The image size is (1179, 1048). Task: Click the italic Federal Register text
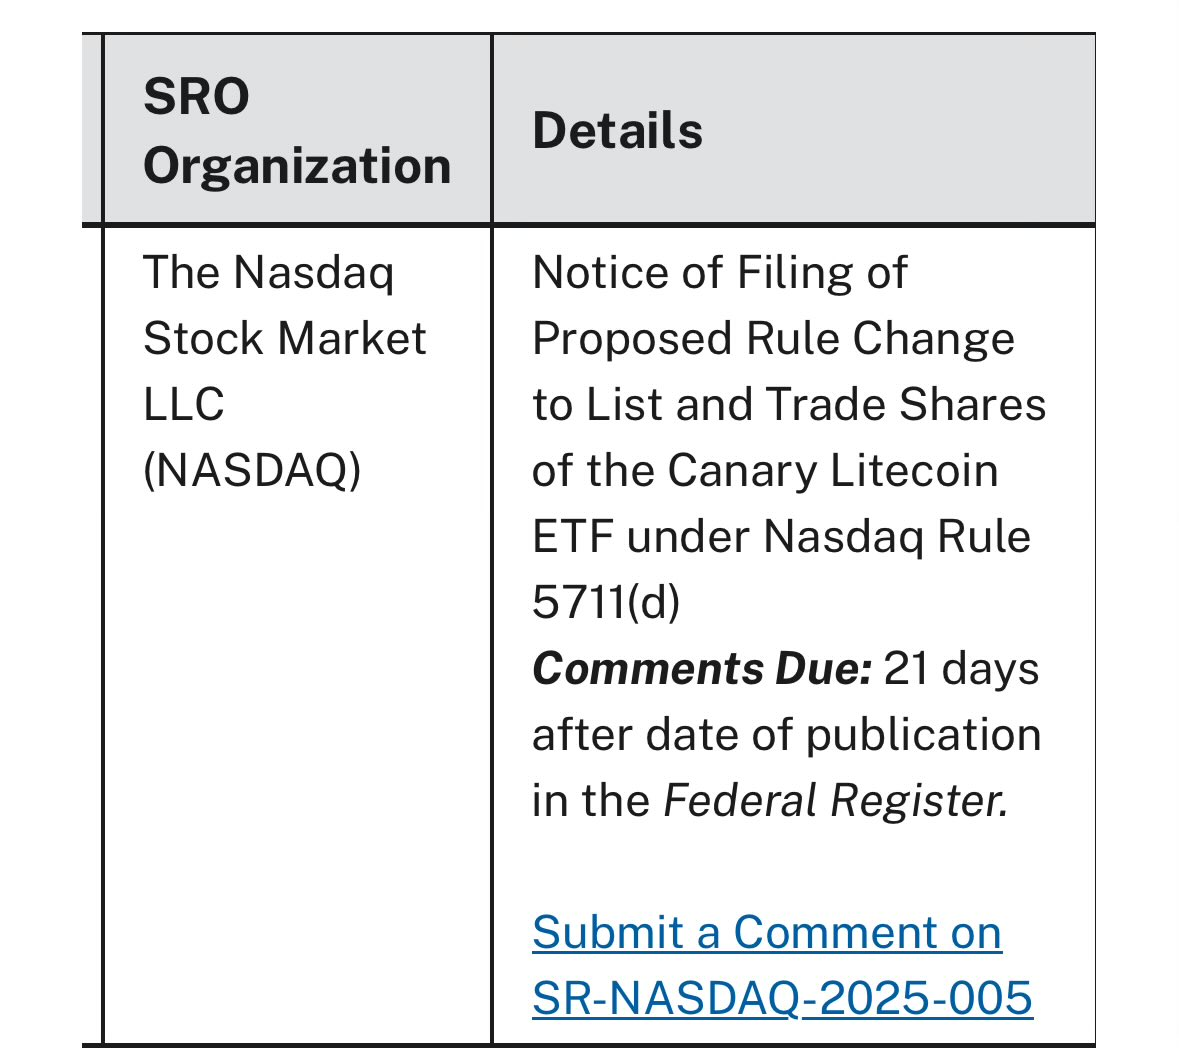pyautogui.click(x=835, y=801)
